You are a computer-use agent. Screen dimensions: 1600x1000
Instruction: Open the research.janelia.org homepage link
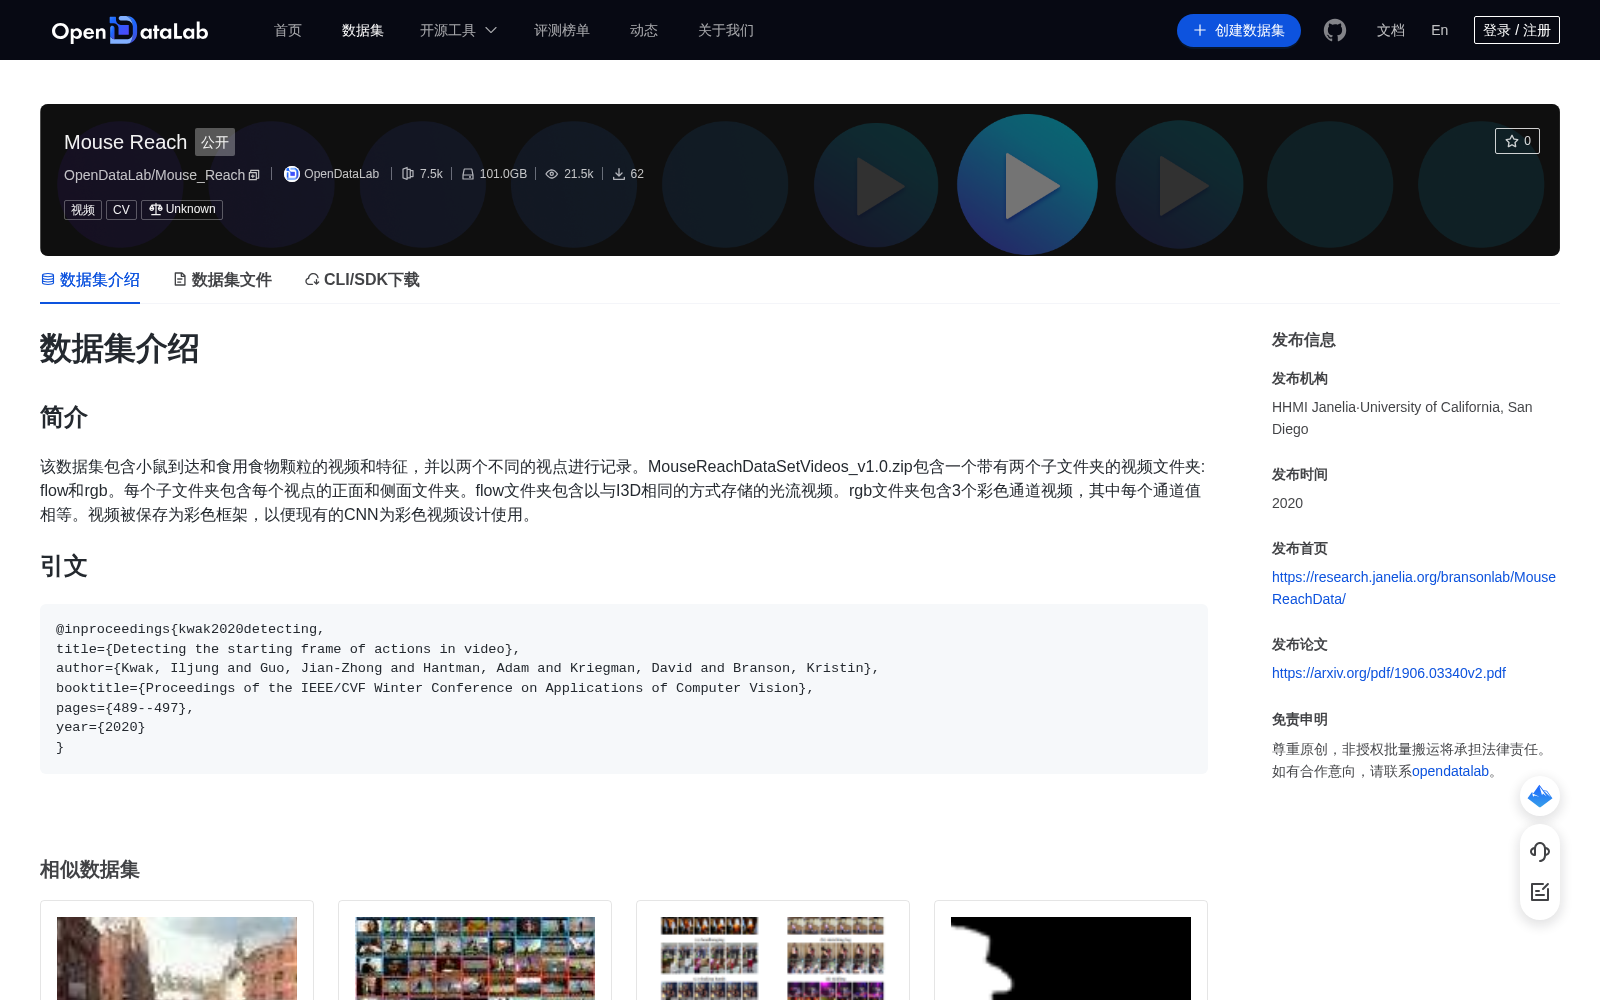1414,588
